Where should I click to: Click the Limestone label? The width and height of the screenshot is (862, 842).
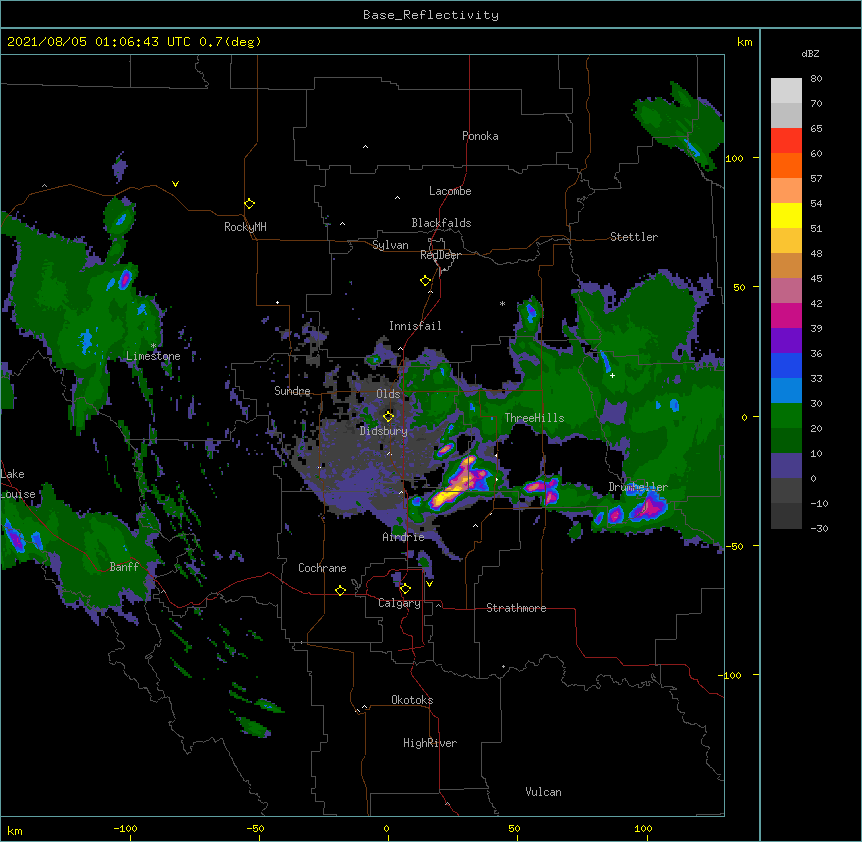[x=153, y=356]
